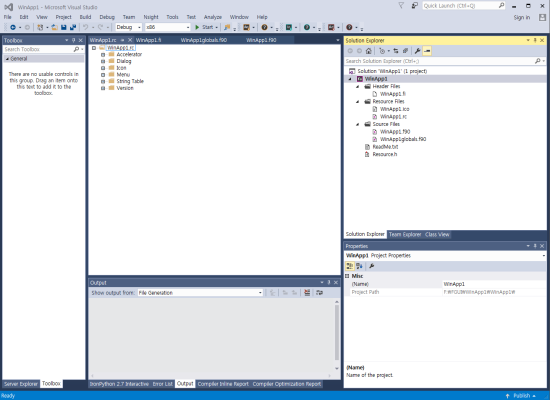Collapse the Header Files folder

point(357,86)
